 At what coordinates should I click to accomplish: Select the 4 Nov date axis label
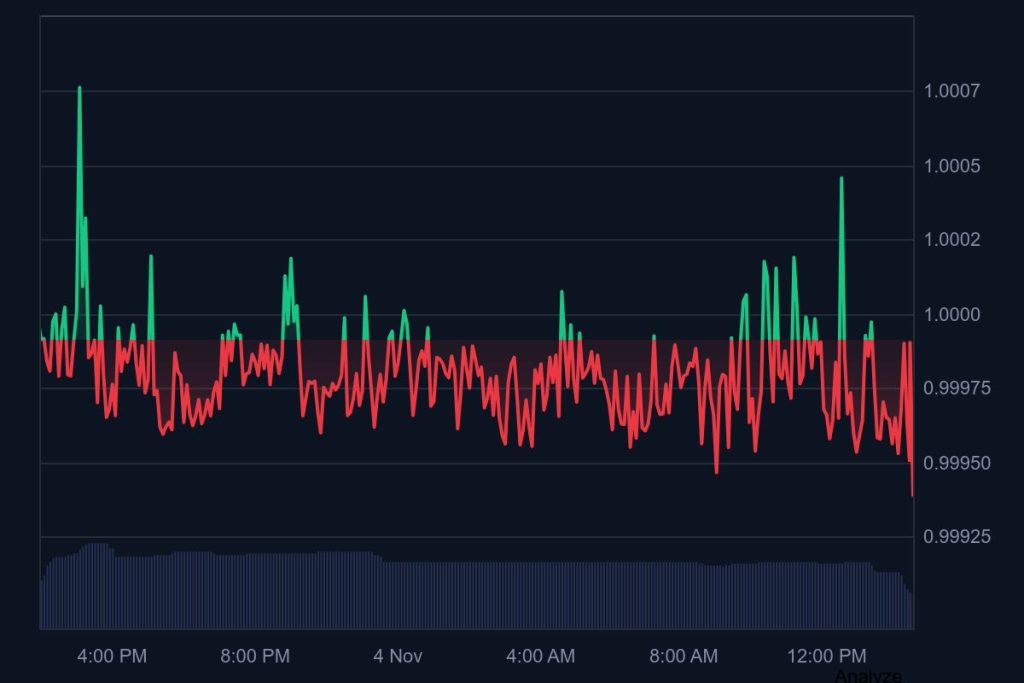click(x=398, y=657)
